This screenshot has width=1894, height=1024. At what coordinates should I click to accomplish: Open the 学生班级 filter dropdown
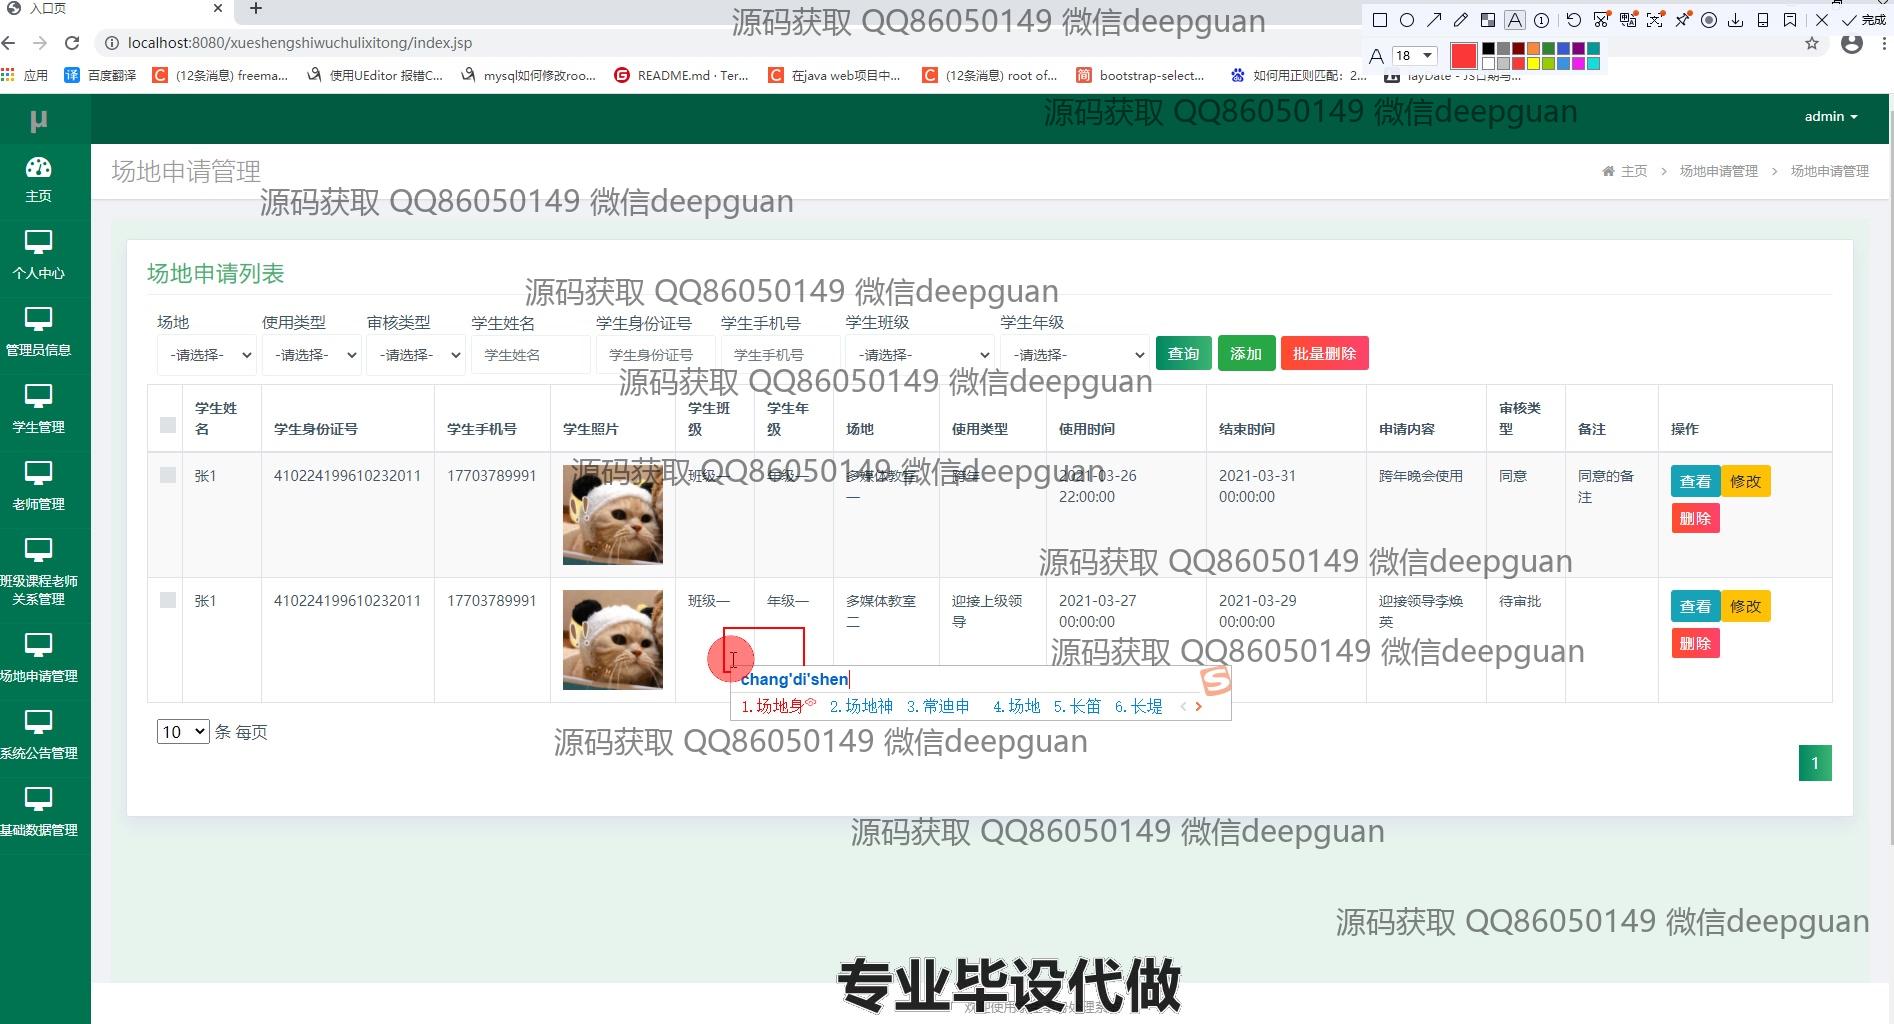click(x=919, y=355)
